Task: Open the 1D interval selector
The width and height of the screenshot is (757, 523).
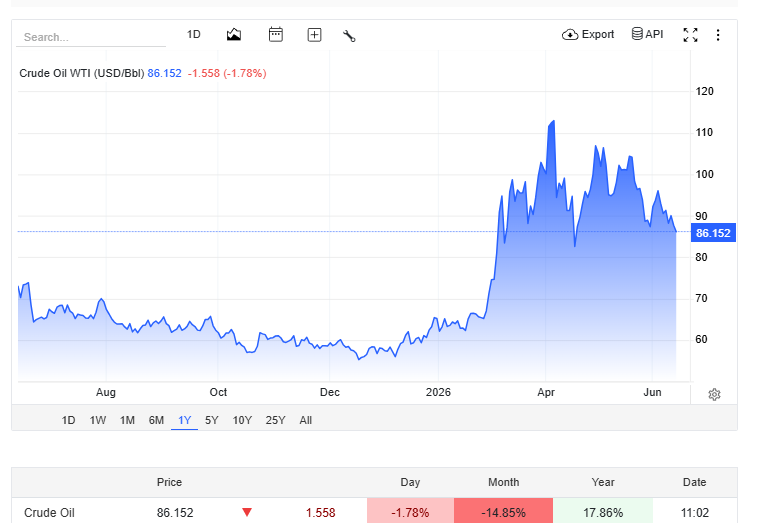Action: (194, 34)
